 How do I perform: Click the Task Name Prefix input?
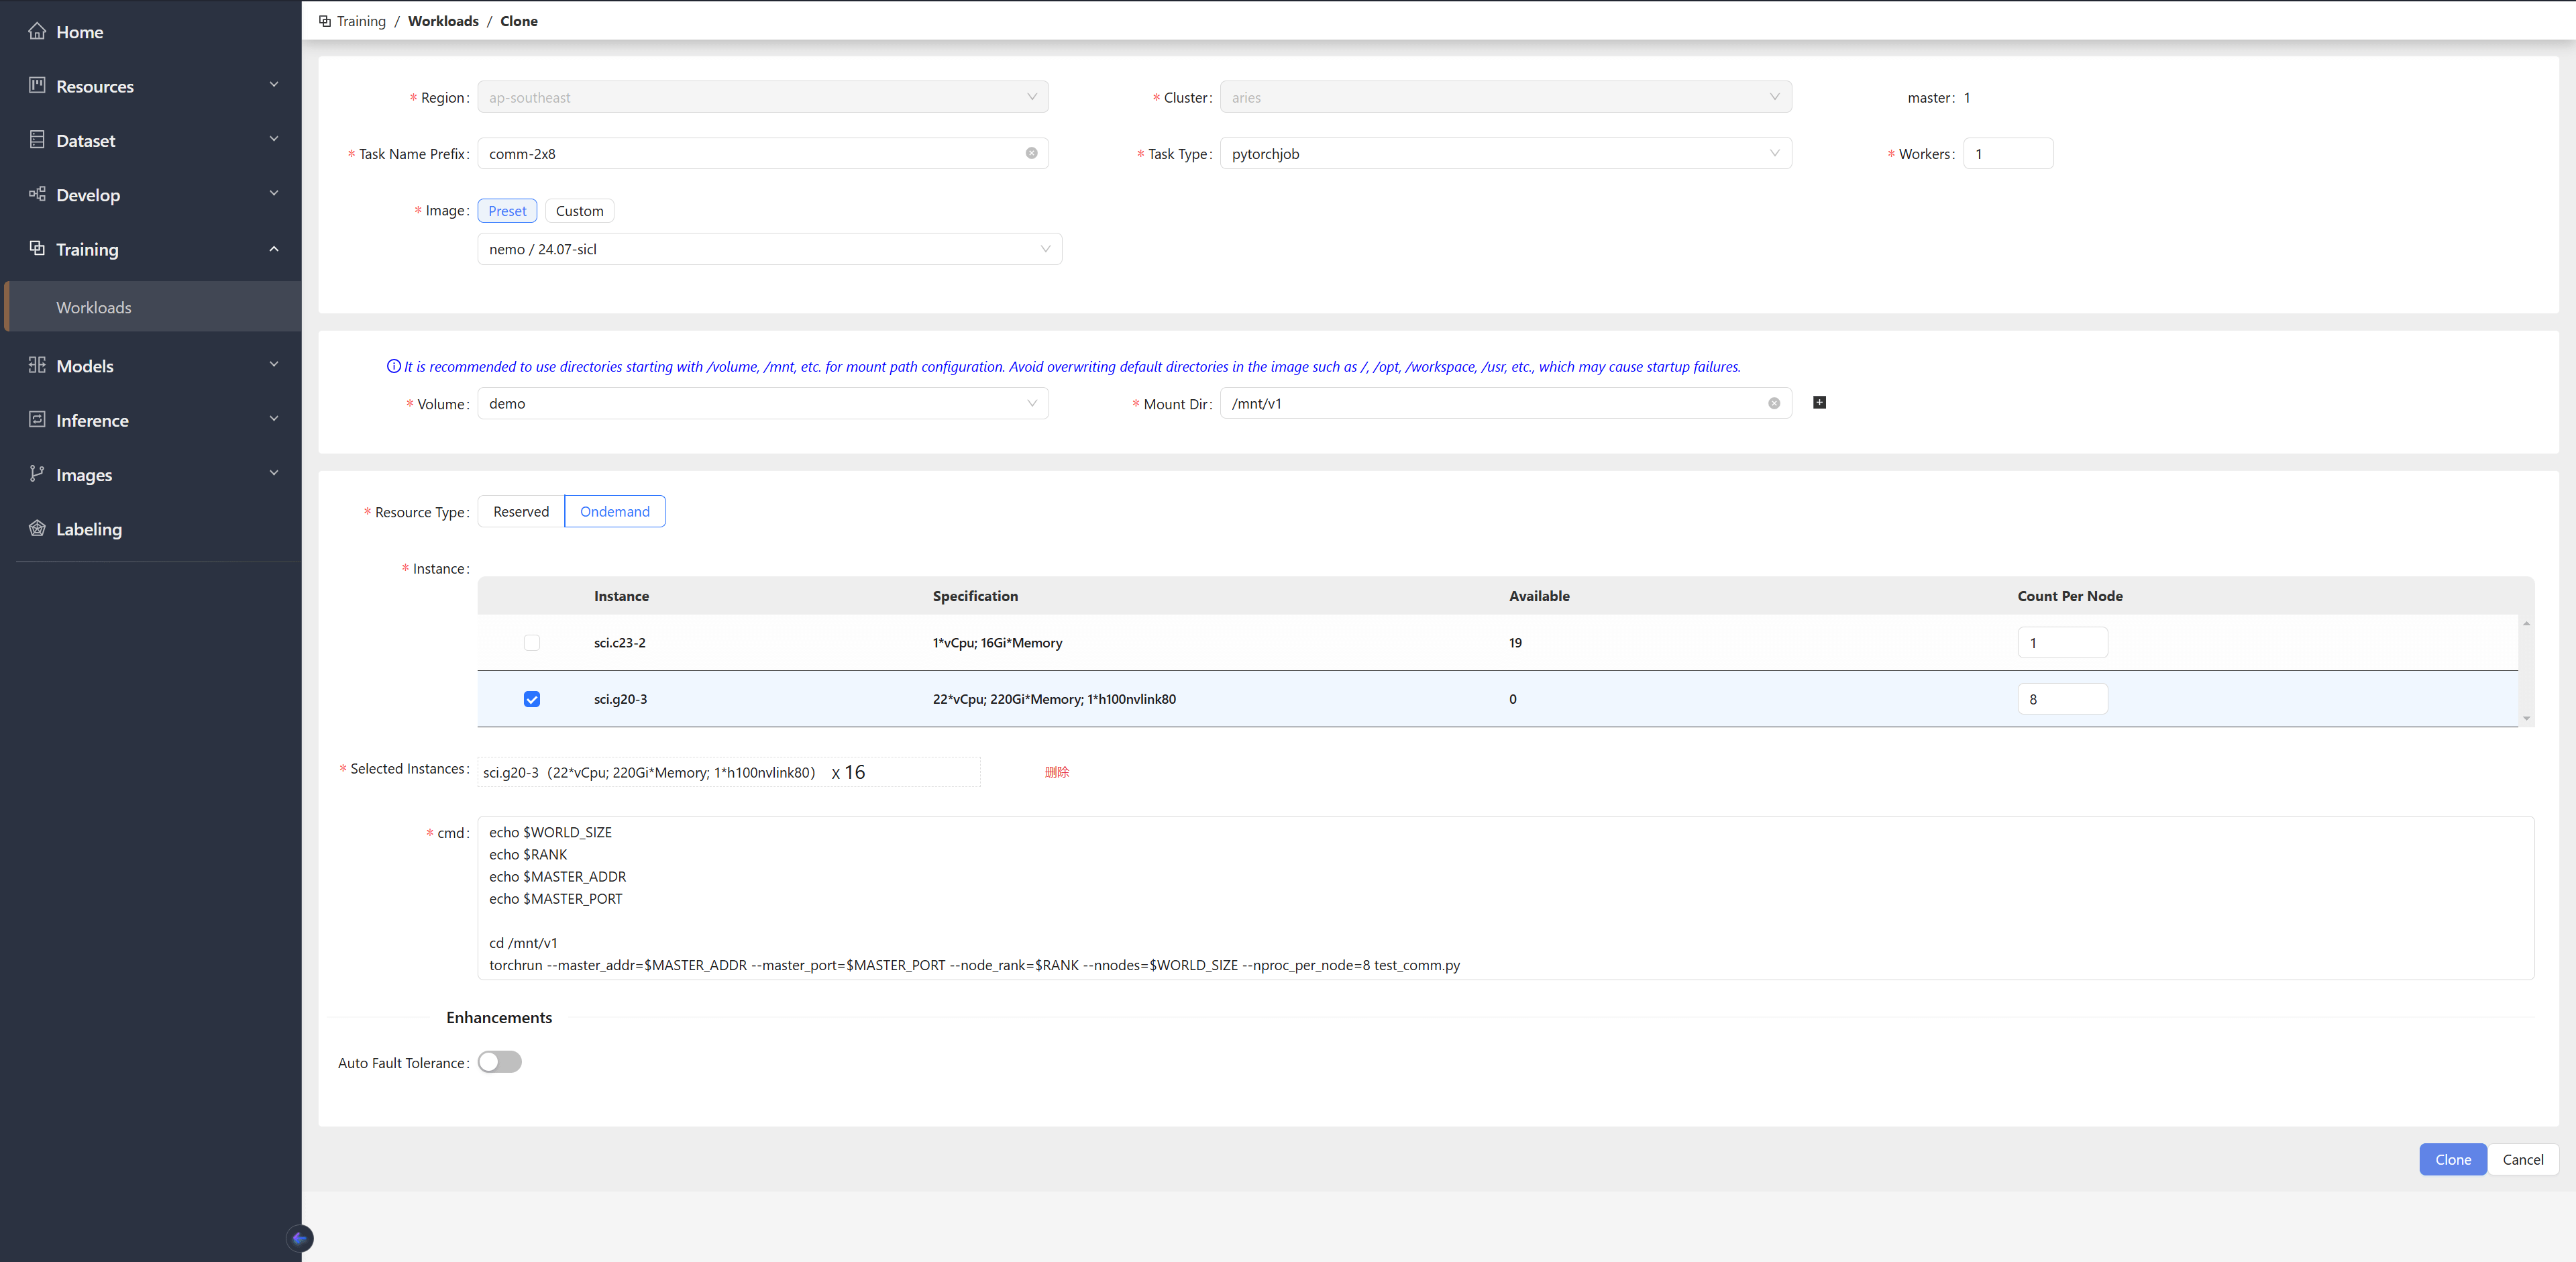763,153
